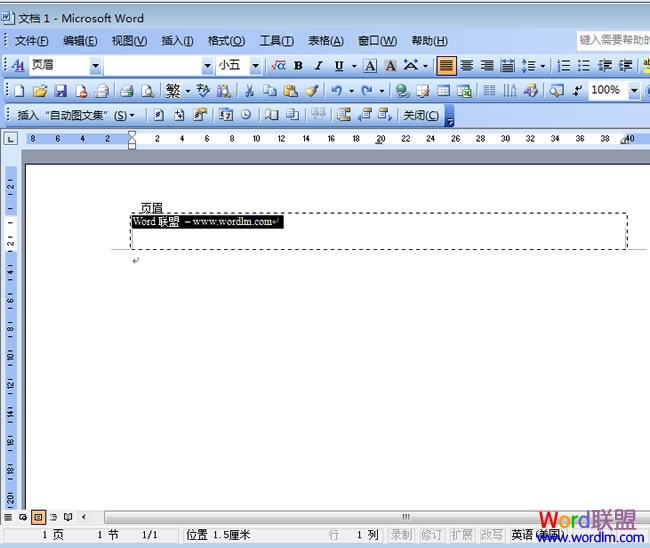The image size is (650, 548).
Task: Click the Show Previous header icon
Action: (x=365, y=115)
